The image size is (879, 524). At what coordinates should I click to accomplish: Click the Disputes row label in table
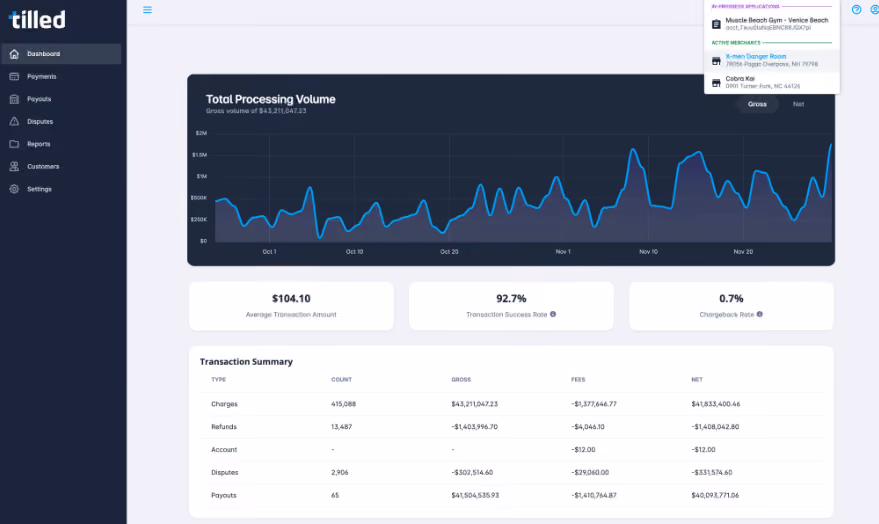coord(225,472)
